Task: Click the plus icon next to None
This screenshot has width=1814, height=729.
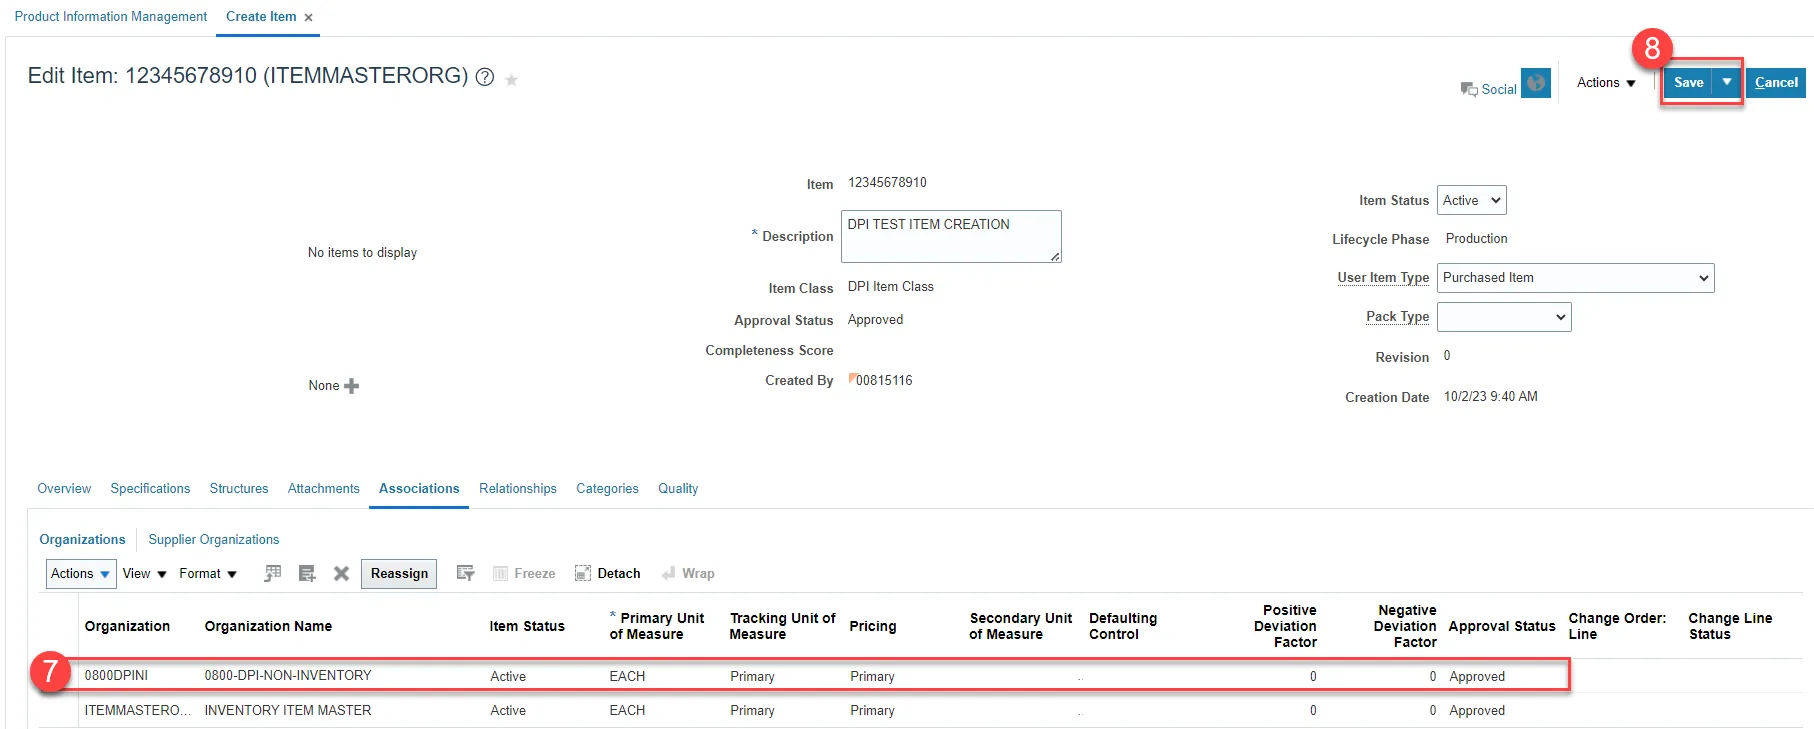Action: click(x=351, y=386)
